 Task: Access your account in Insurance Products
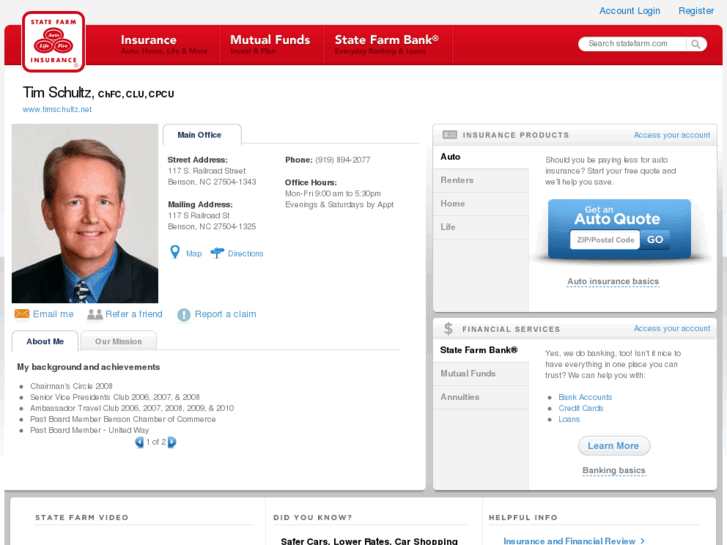pyautogui.click(x=672, y=135)
